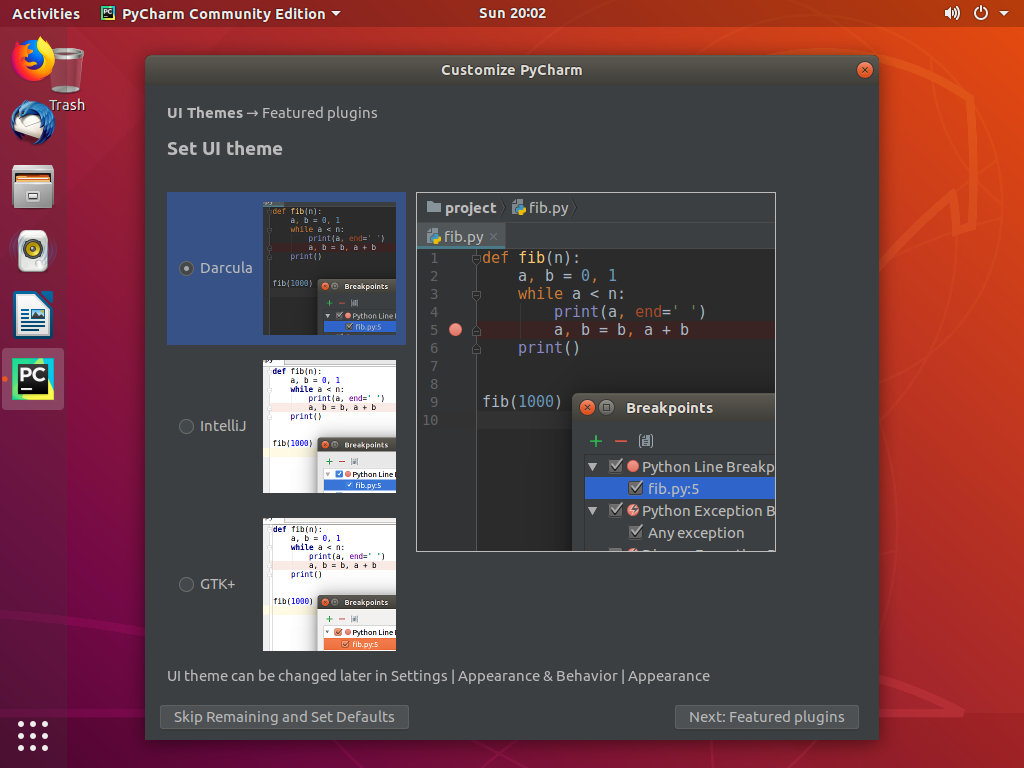Click the green plus add-breakpoint icon in preview
This screenshot has width=1024, height=768.
(x=596, y=441)
